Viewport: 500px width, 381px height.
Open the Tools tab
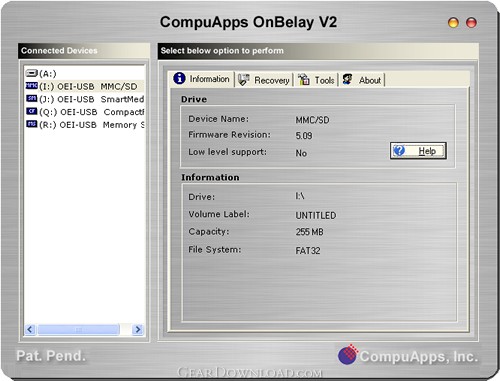coord(317,80)
